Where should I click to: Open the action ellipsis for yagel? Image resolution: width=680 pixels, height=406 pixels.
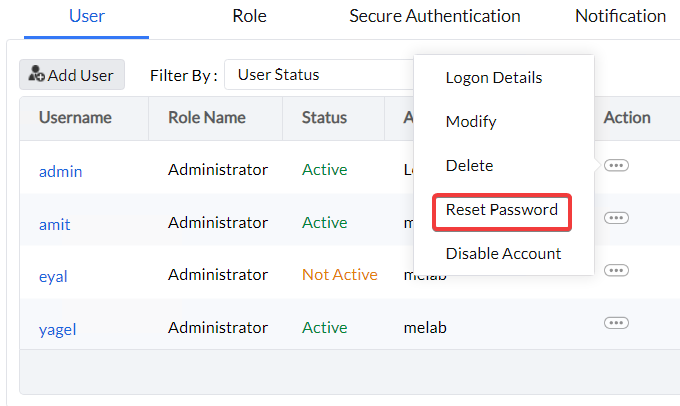(x=617, y=322)
